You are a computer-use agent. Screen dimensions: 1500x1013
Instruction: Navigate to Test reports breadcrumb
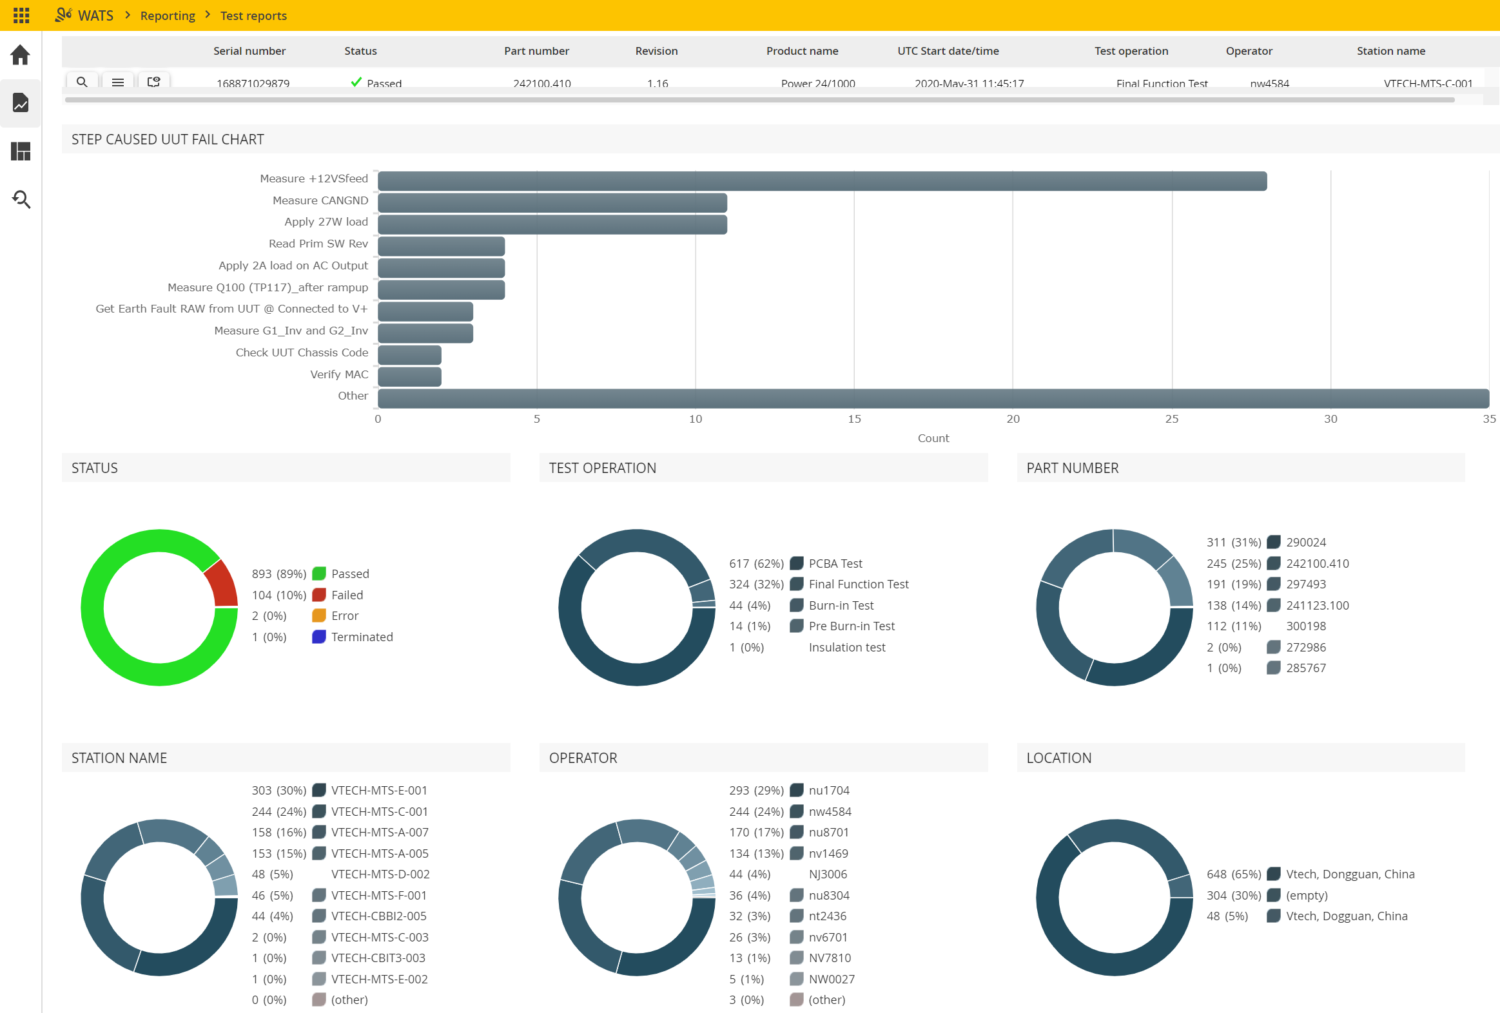coord(253,16)
